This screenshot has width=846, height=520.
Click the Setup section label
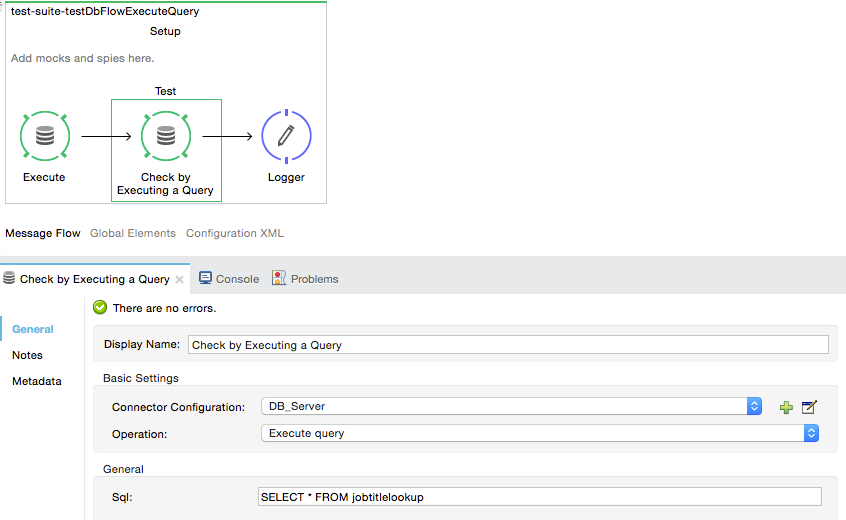[165, 31]
